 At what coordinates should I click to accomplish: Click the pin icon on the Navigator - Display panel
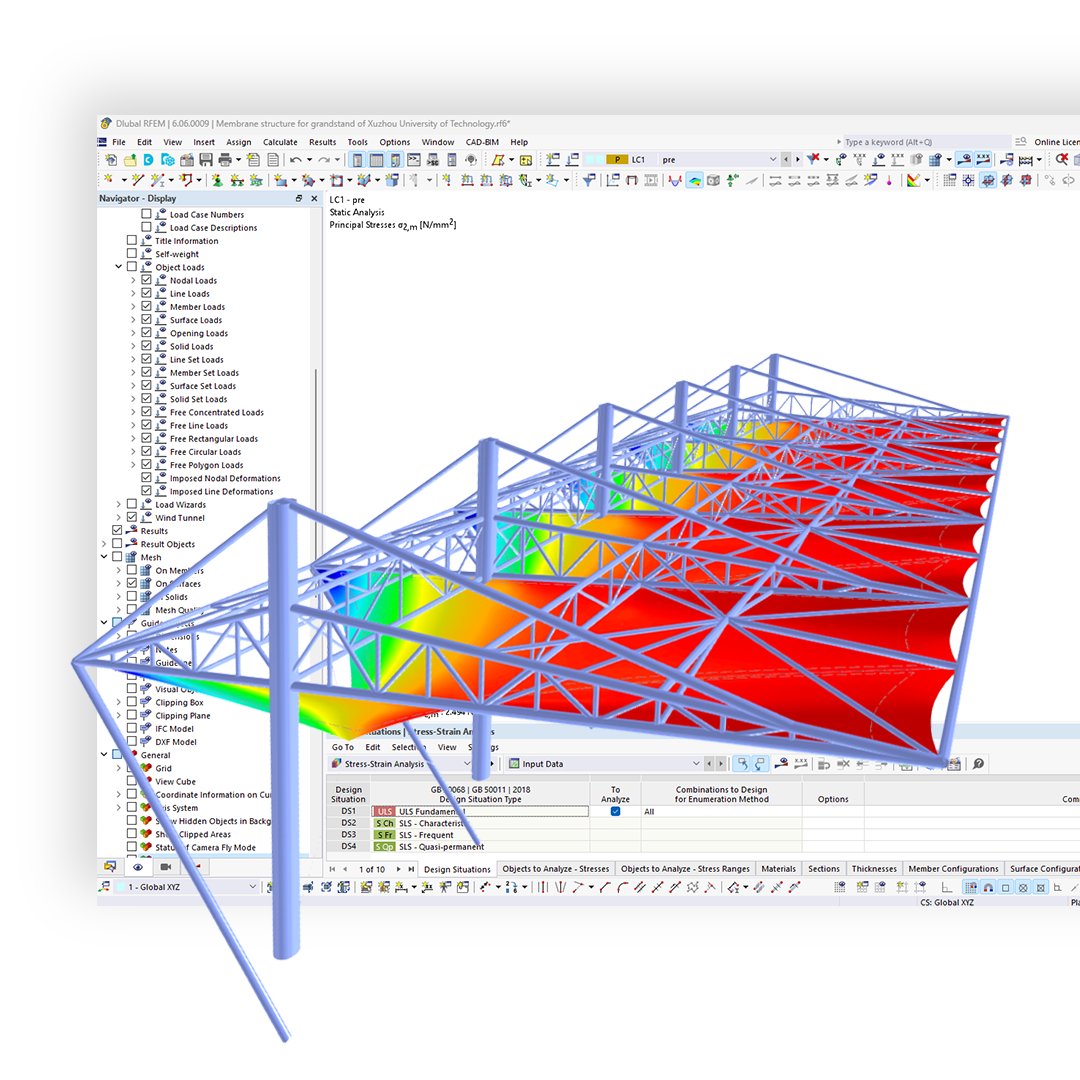pyautogui.click(x=298, y=198)
